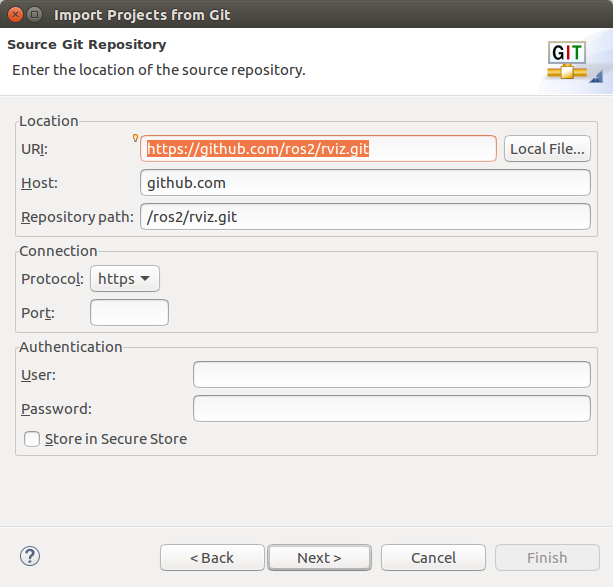Open the Protocol dropdown showing https
Viewport: 613px width, 587px height.
[125, 279]
